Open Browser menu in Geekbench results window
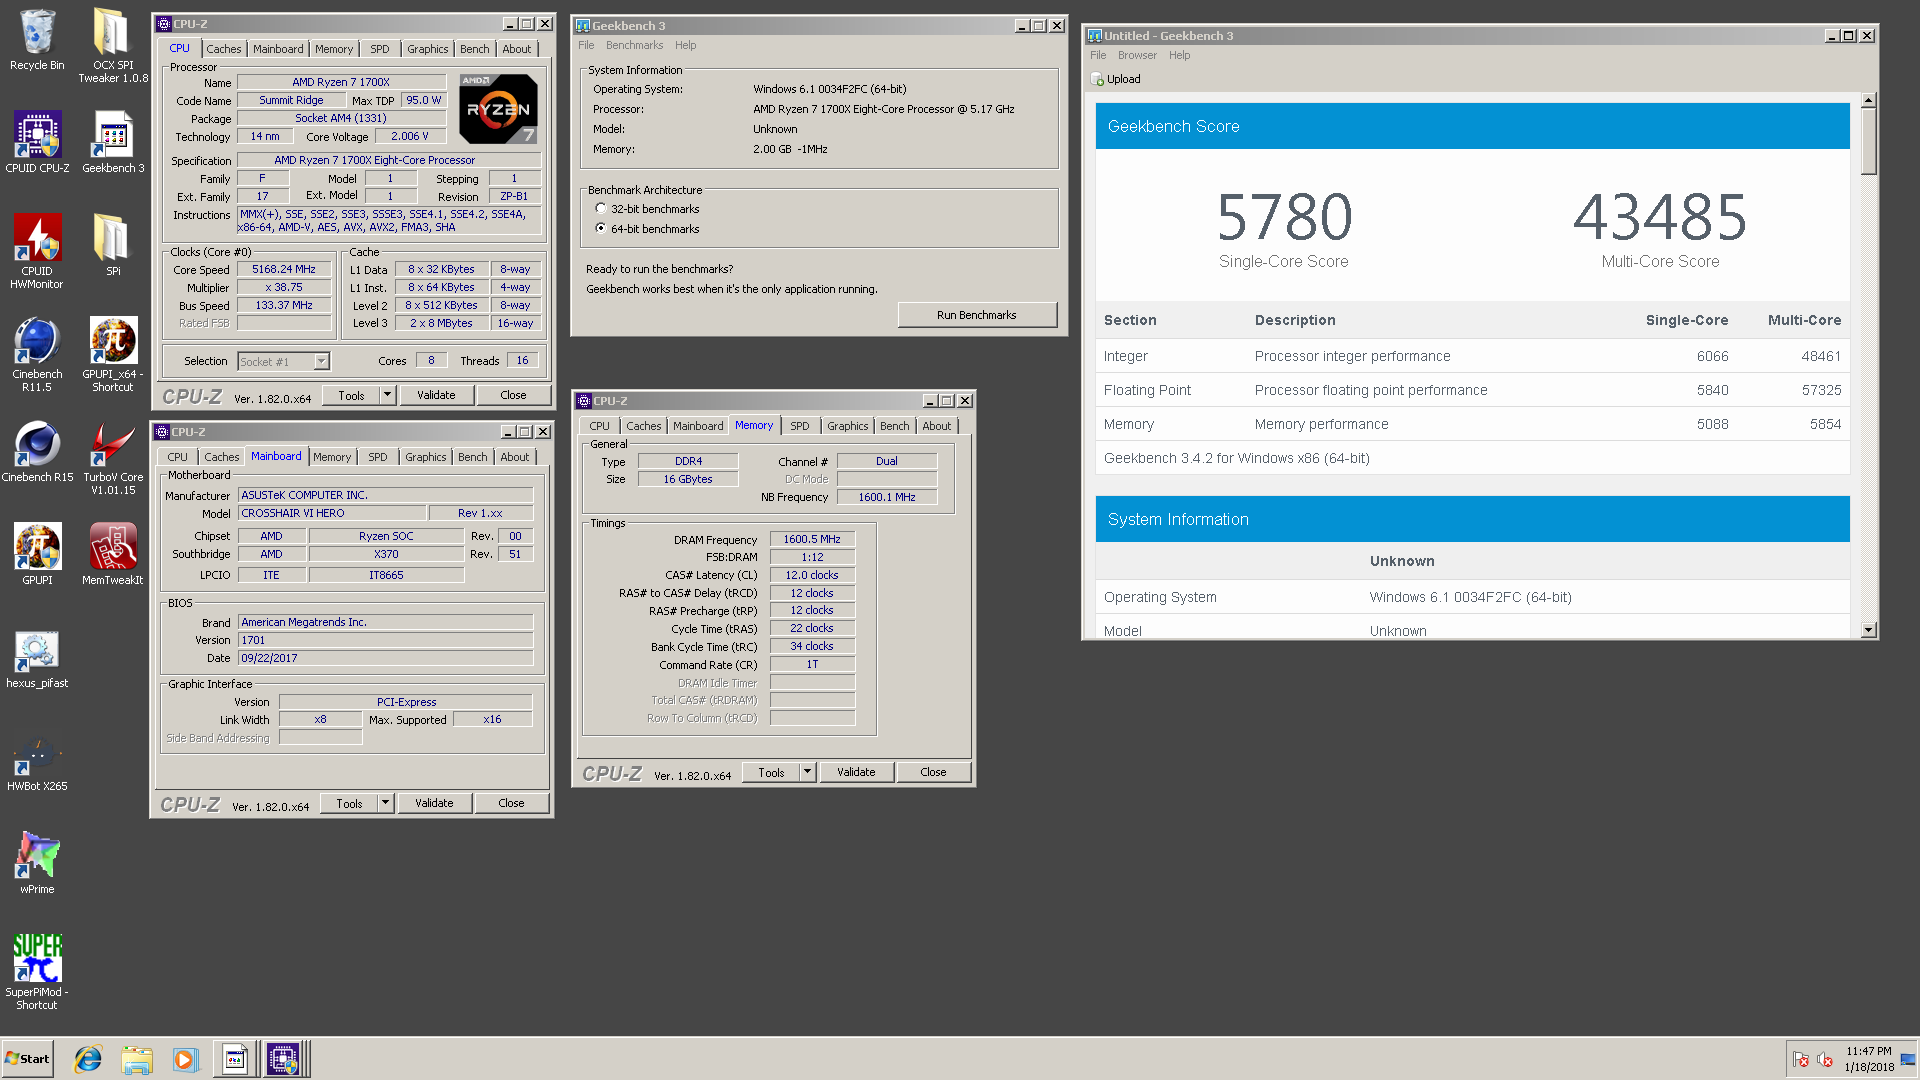The image size is (1920, 1080). [1137, 55]
